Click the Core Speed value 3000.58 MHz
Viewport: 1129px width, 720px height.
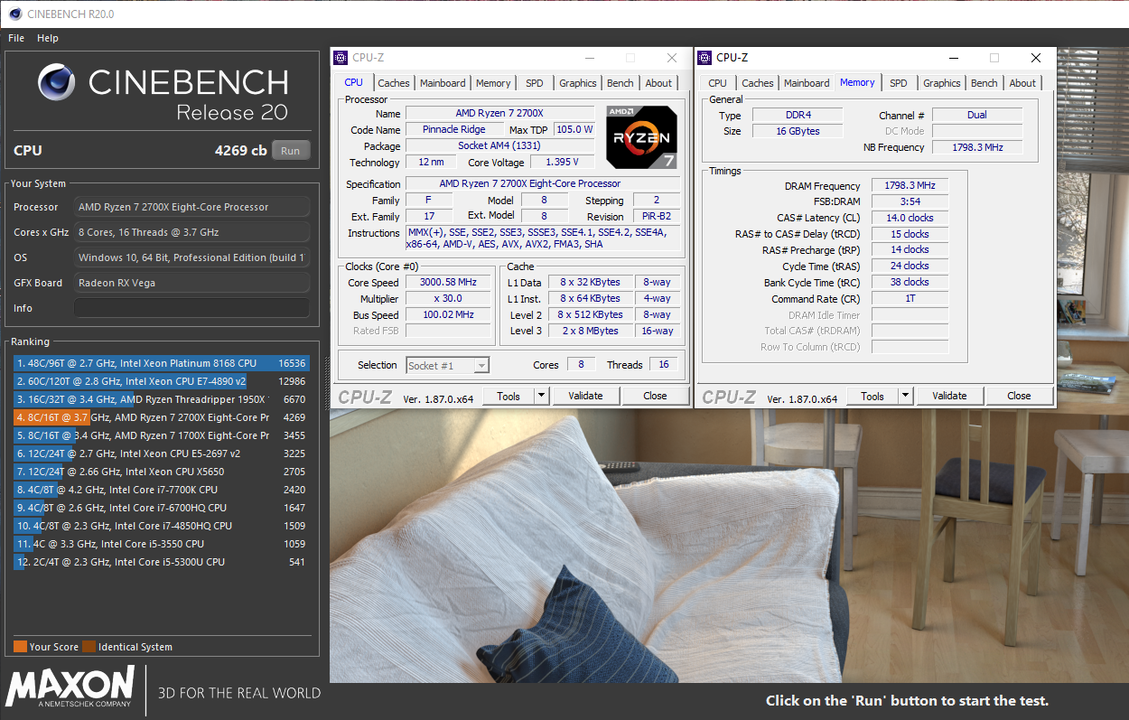(x=448, y=282)
